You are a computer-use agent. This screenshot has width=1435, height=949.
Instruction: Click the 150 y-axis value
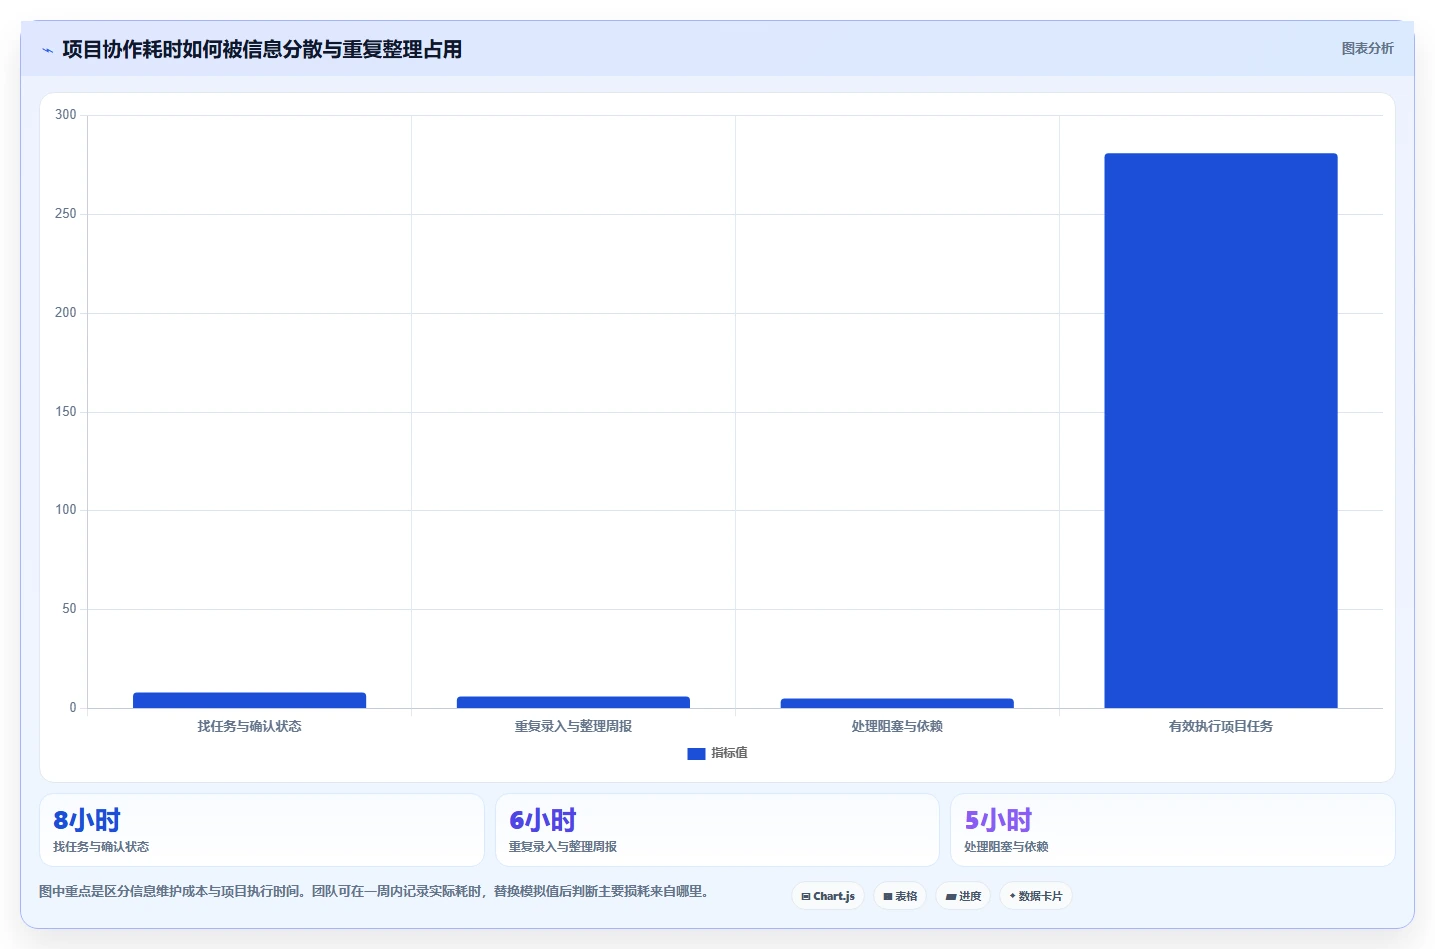click(x=66, y=412)
